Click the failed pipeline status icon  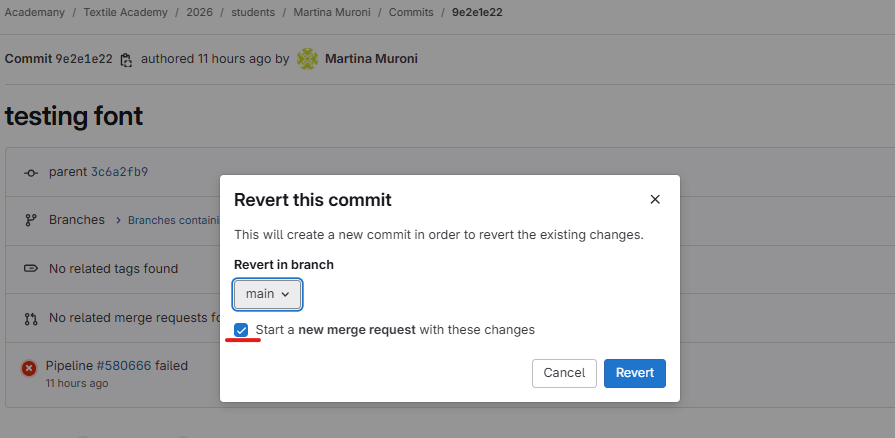point(29,369)
